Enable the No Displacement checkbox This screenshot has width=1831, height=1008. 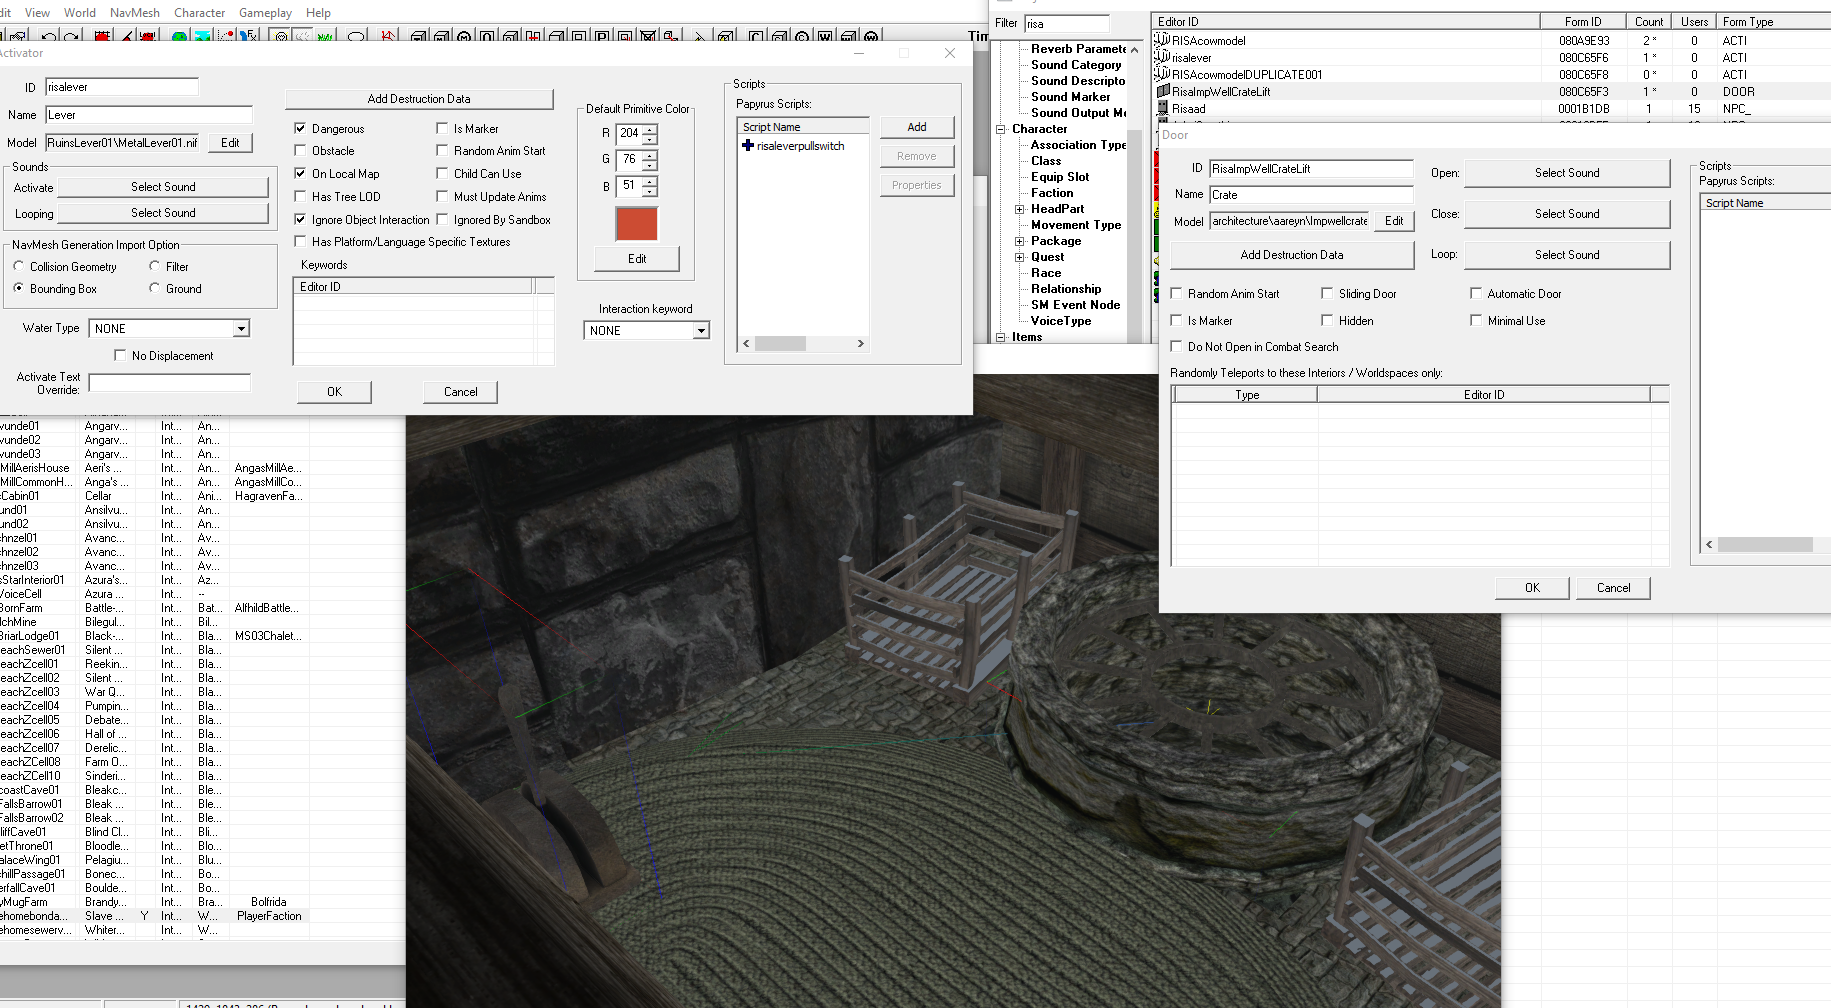pos(120,355)
